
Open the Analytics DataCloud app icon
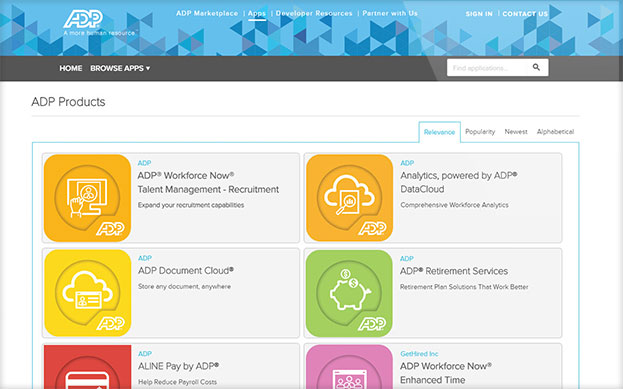pyautogui.click(x=350, y=198)
